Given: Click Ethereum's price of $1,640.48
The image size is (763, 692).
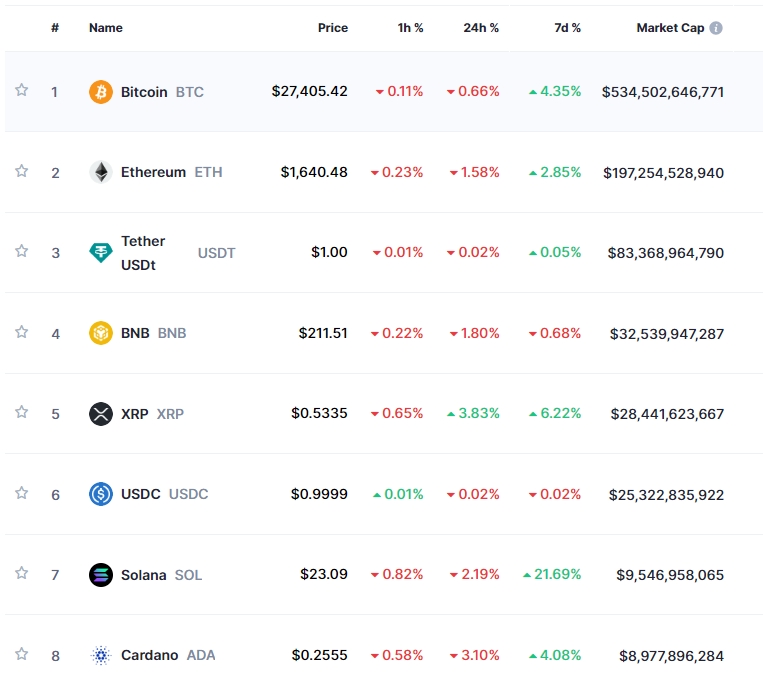Looking at the screenshot, I should click(x=314, y=172).
